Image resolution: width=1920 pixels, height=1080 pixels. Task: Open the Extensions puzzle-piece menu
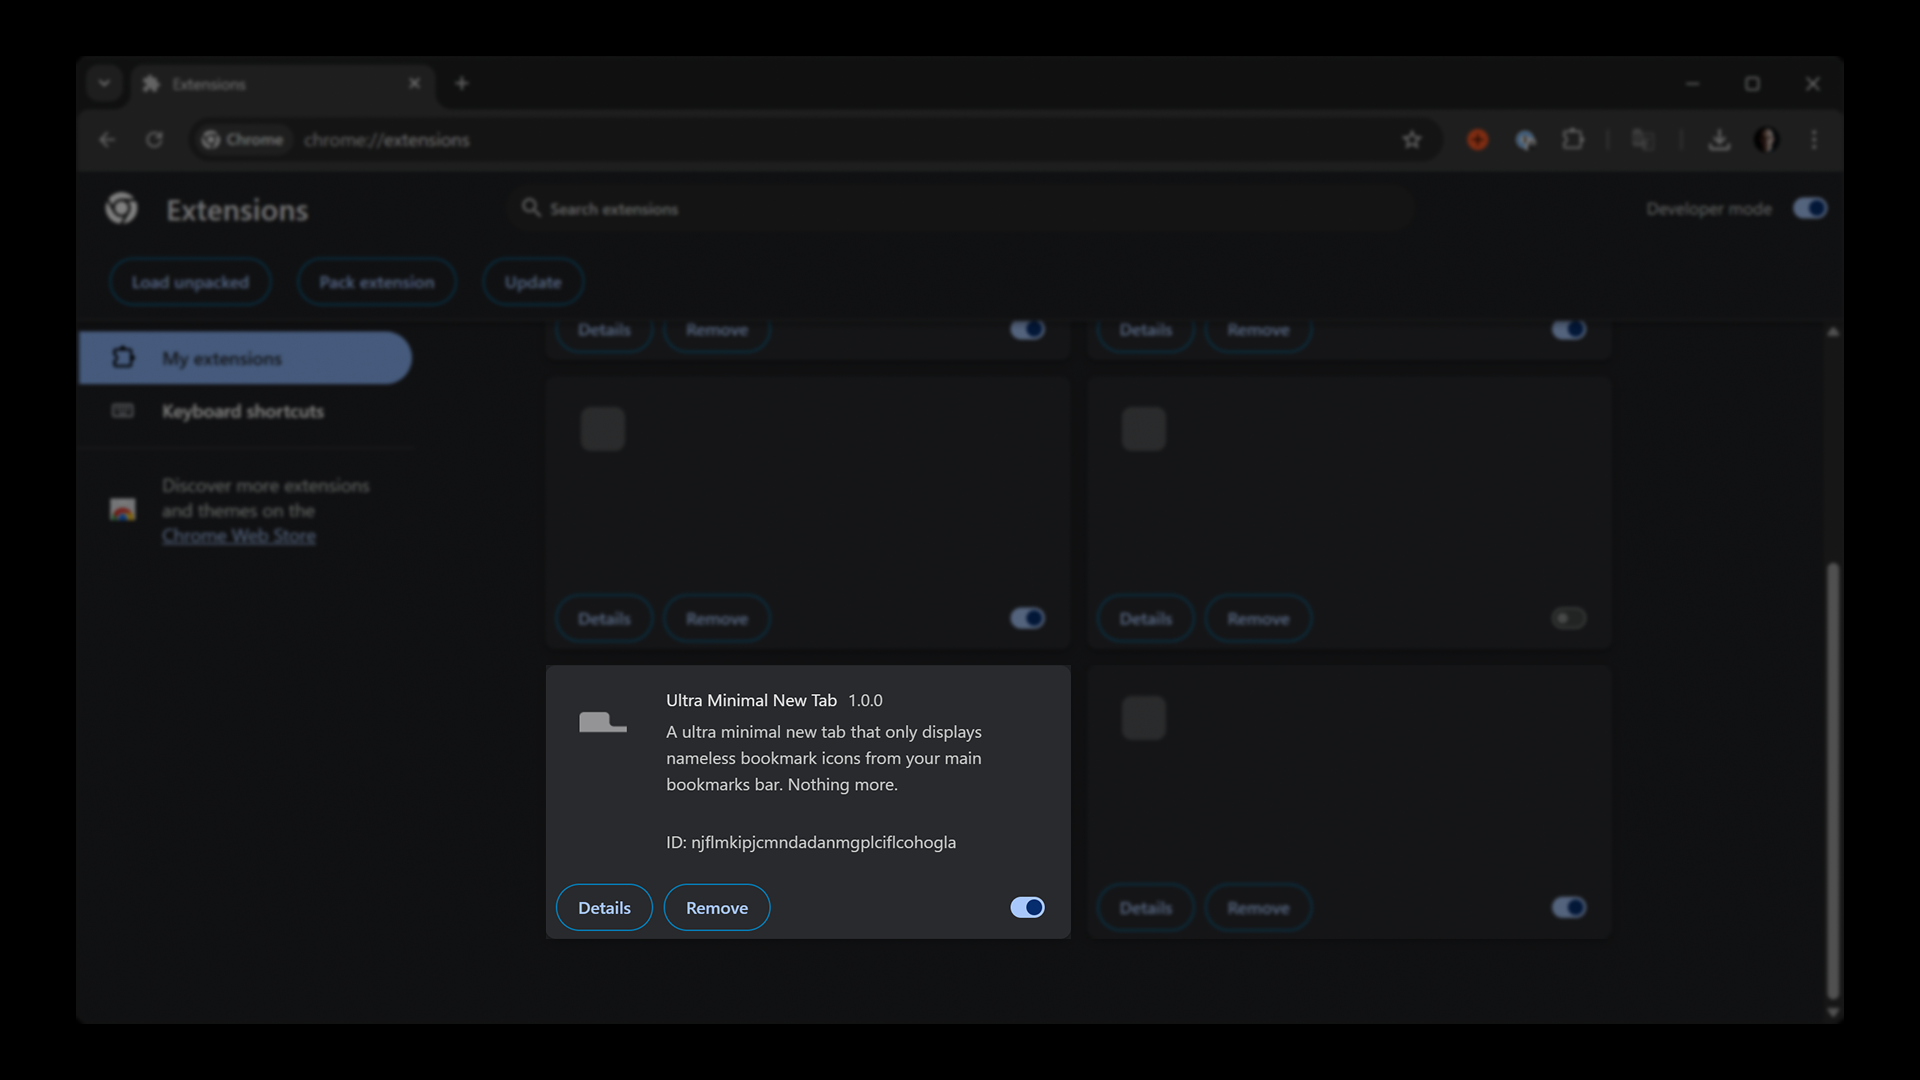pyautogui.click(x=1573, y=140)
